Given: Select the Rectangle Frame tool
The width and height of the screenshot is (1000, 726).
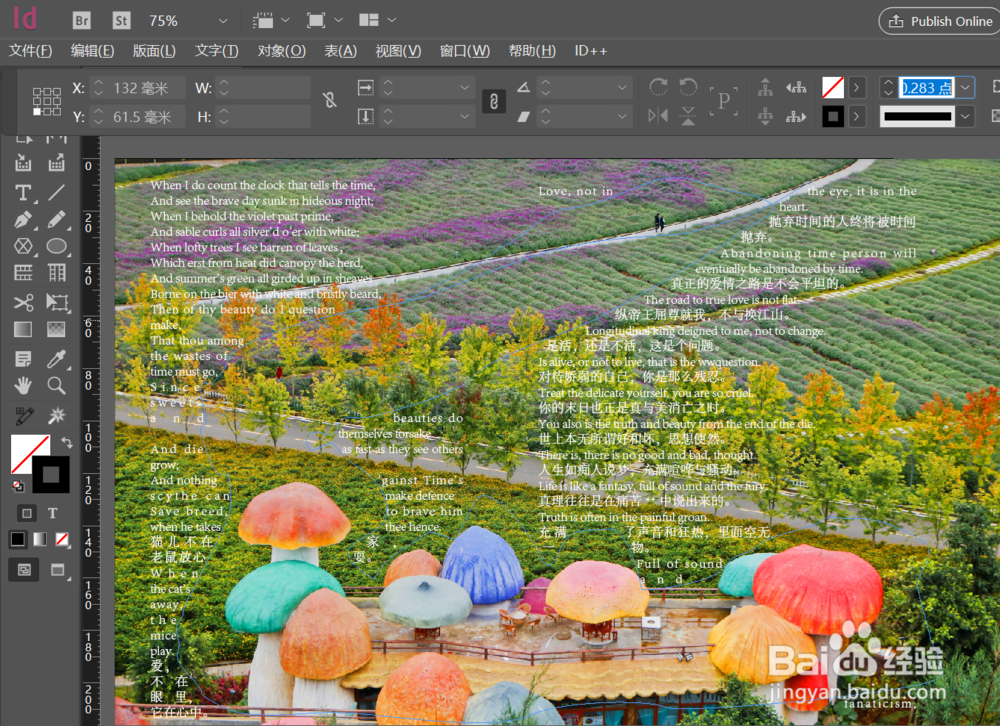Looking at the screenshot, I should pyautogui.click(x=23, y=246).
